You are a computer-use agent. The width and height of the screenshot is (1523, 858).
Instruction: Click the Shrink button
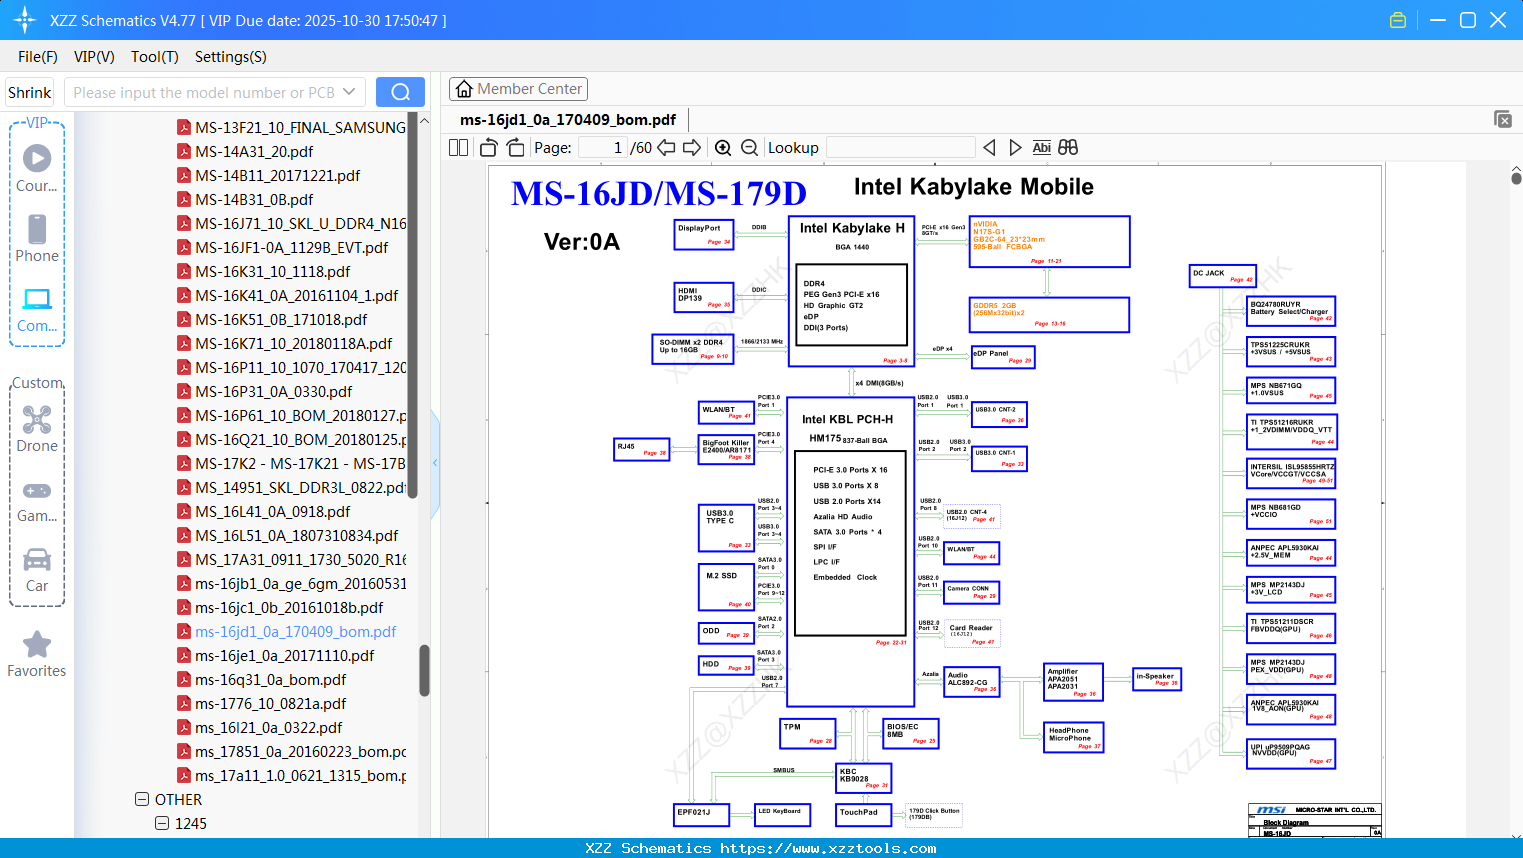click(x=30, y=92)
